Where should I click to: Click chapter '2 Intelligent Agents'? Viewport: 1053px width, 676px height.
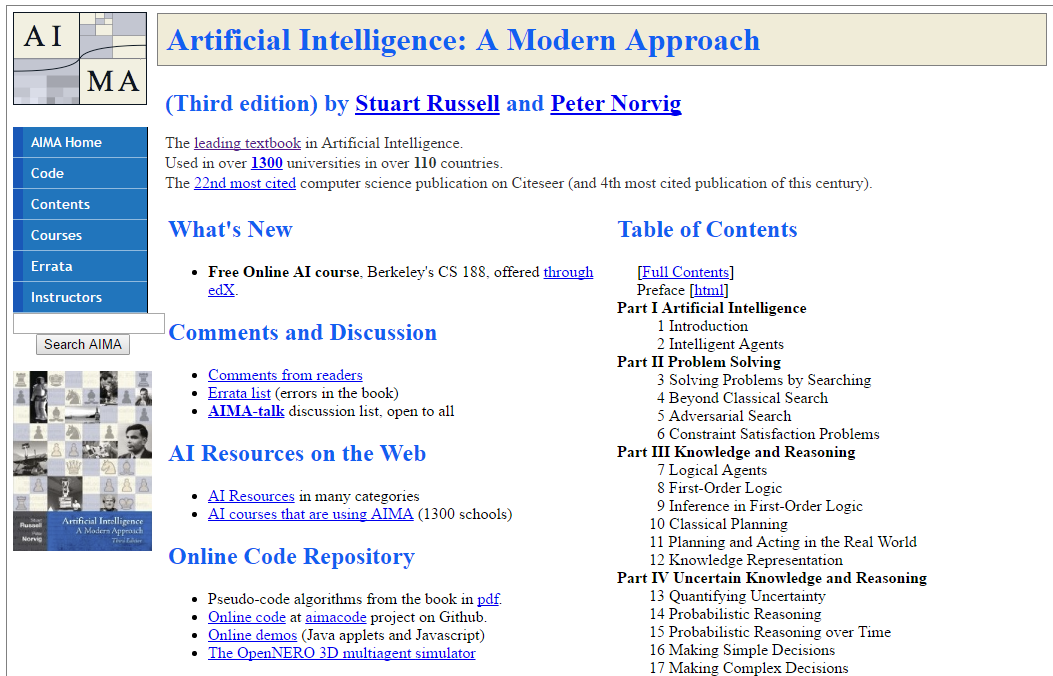[x=720, y=344]
